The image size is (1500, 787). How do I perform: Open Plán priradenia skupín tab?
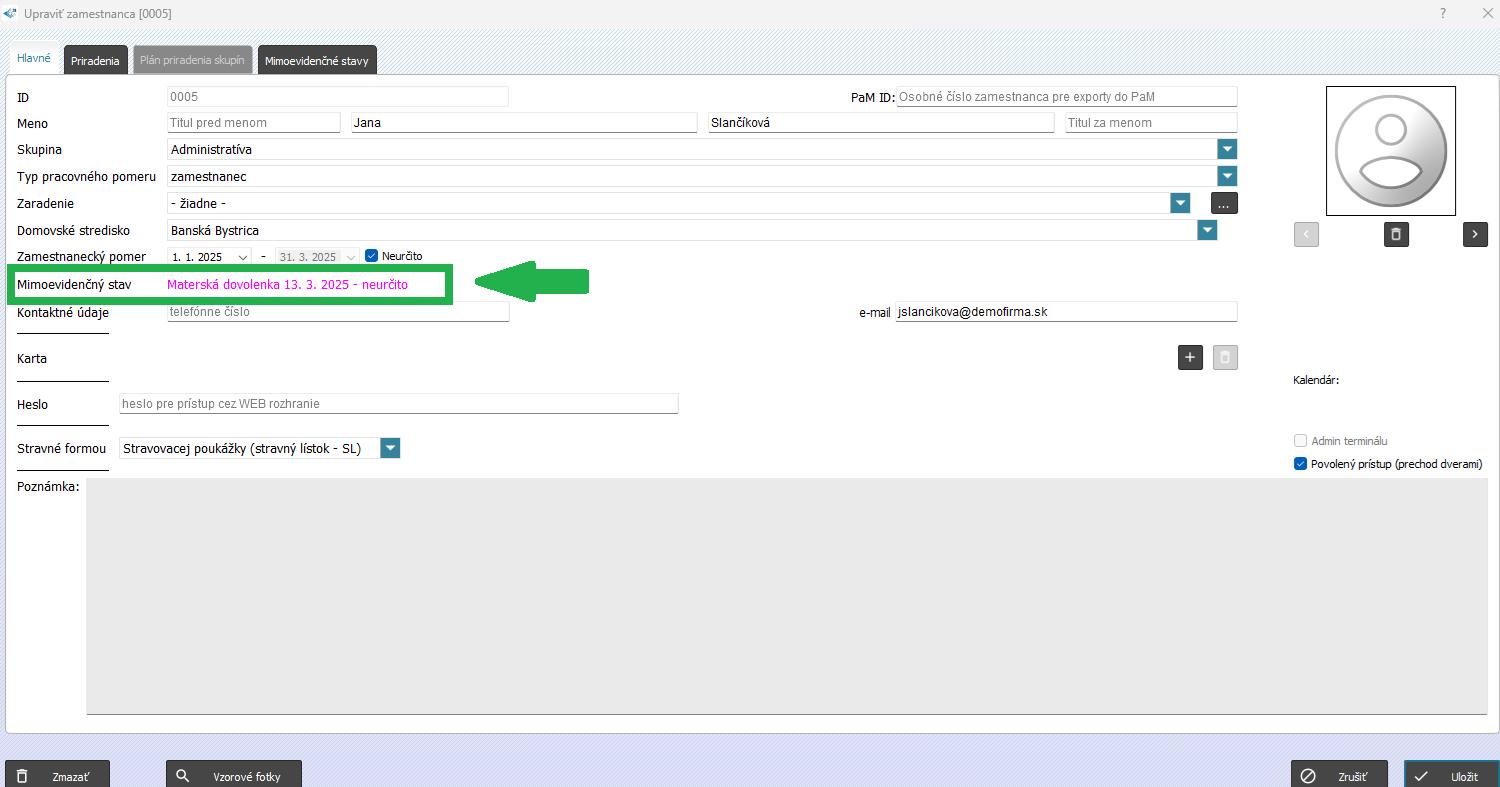[192, 60]
